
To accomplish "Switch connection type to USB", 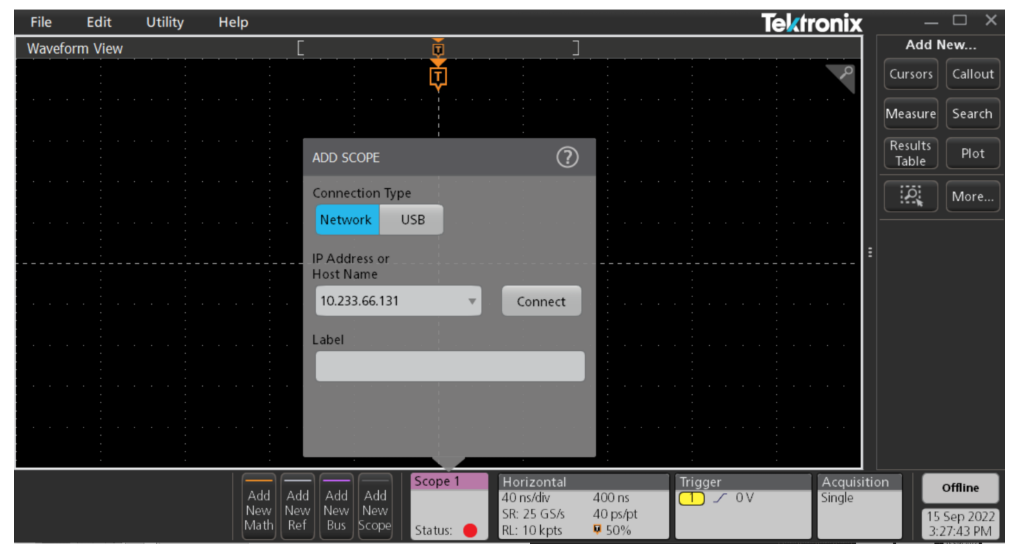I will point(412,220).
